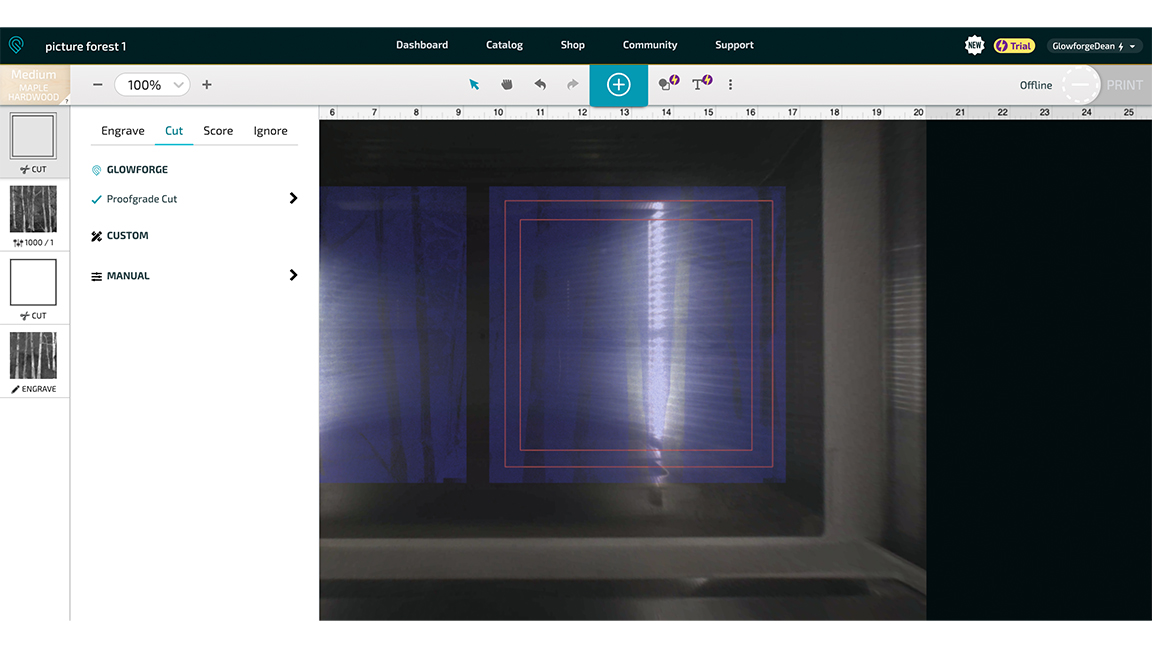1152x648 pixels.
Task: Undo the last action
Action: (x=540, y=84)
